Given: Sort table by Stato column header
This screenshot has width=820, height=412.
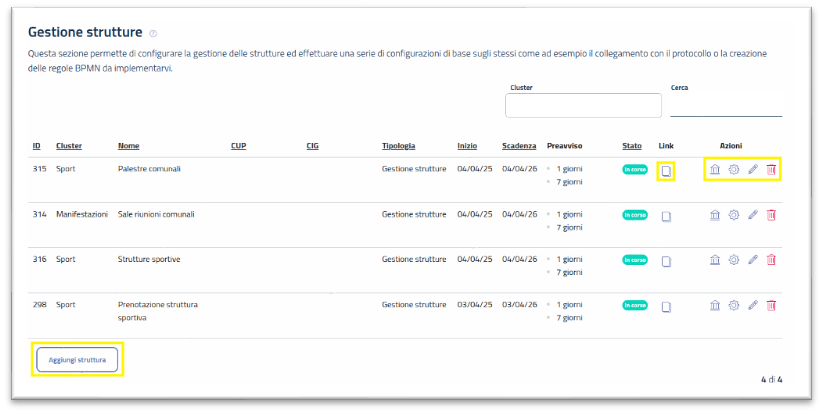Looking at the screenshot, I should click(x=631, y=145).
